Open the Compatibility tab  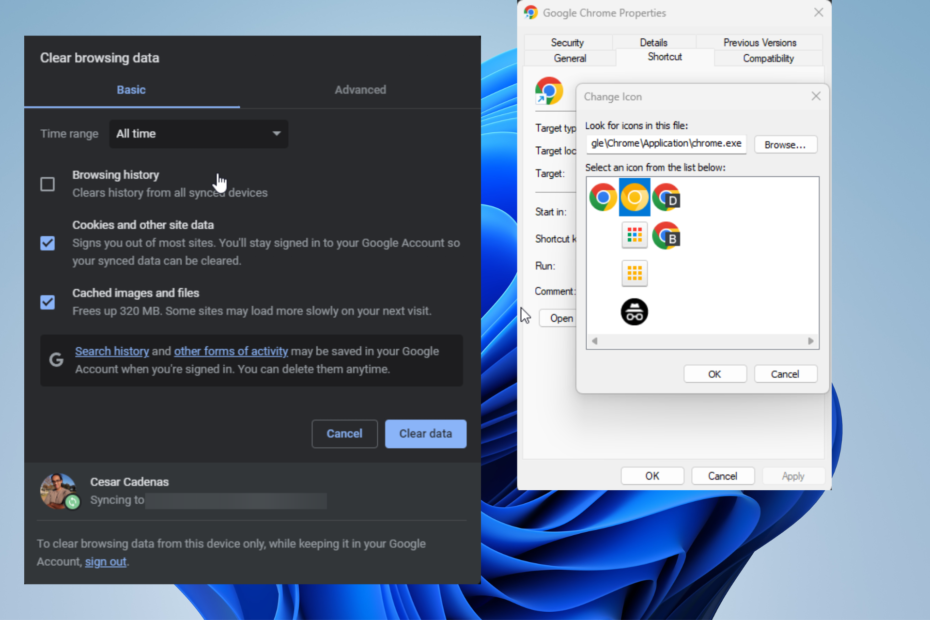(767, 58)
